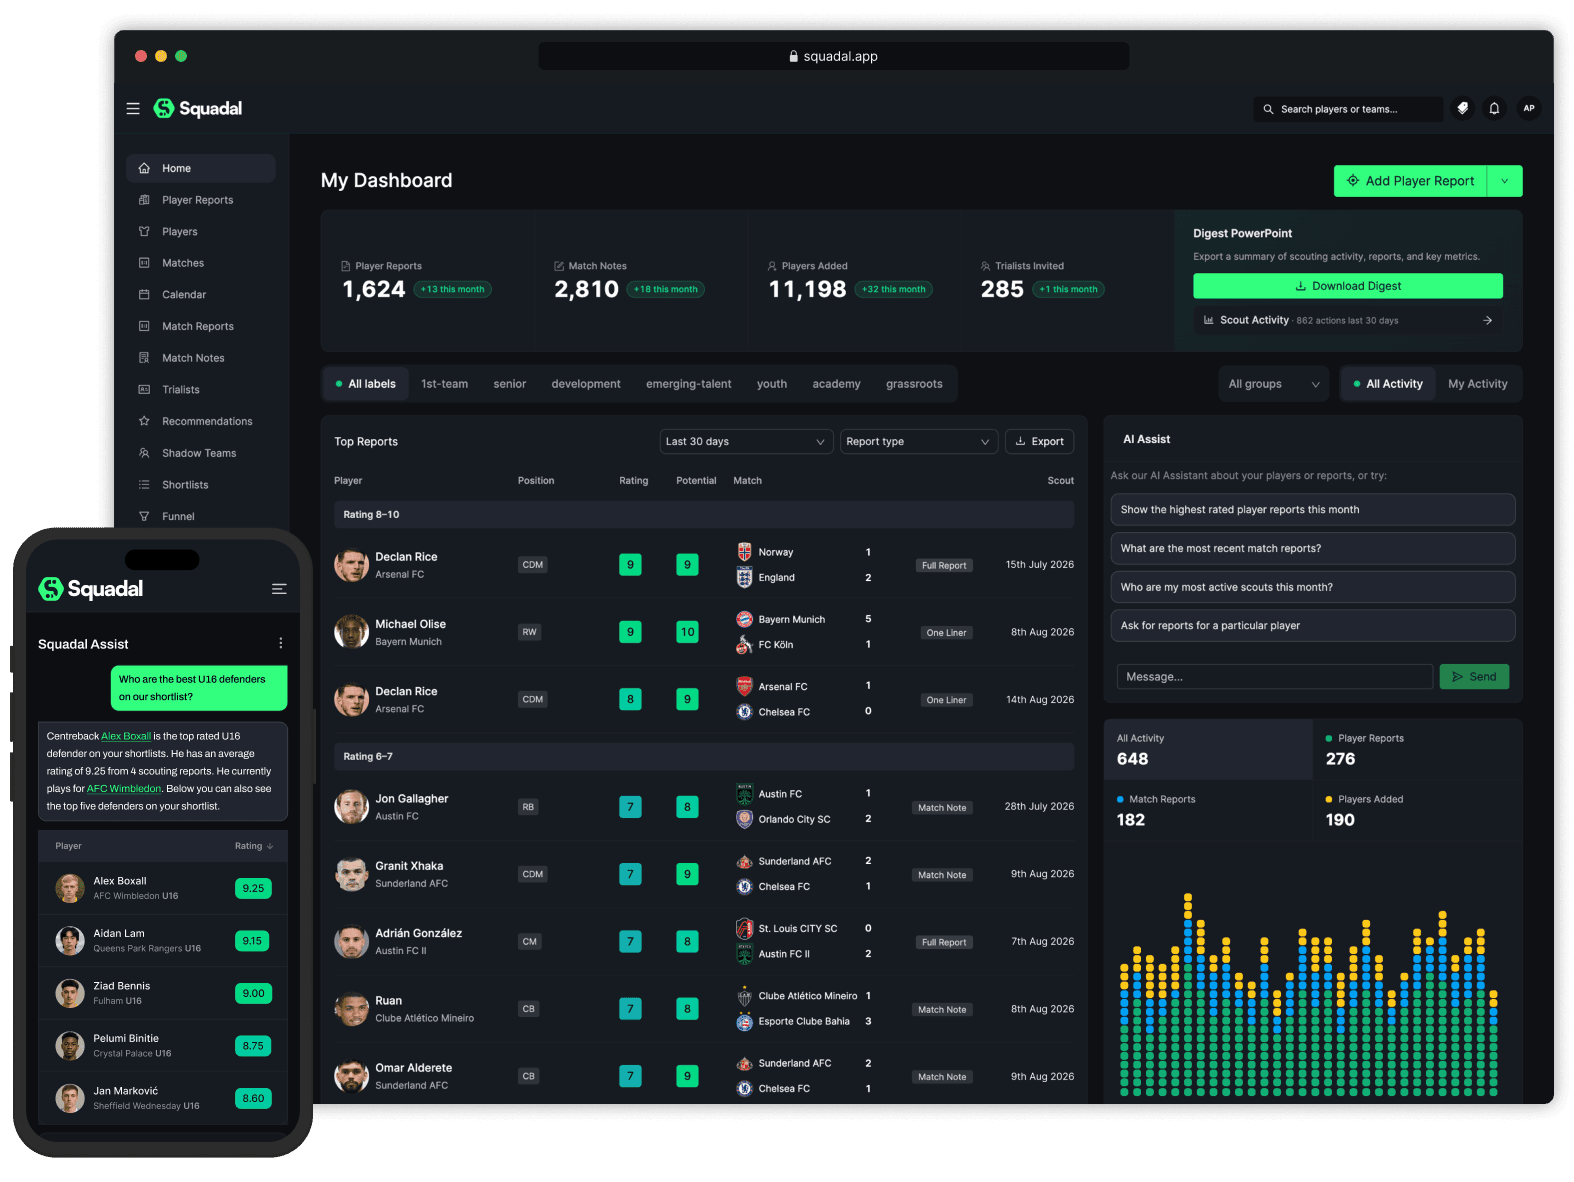Click Ask for reports for a particular player
This screenshot has height=1182, width=1574.
1312,626
